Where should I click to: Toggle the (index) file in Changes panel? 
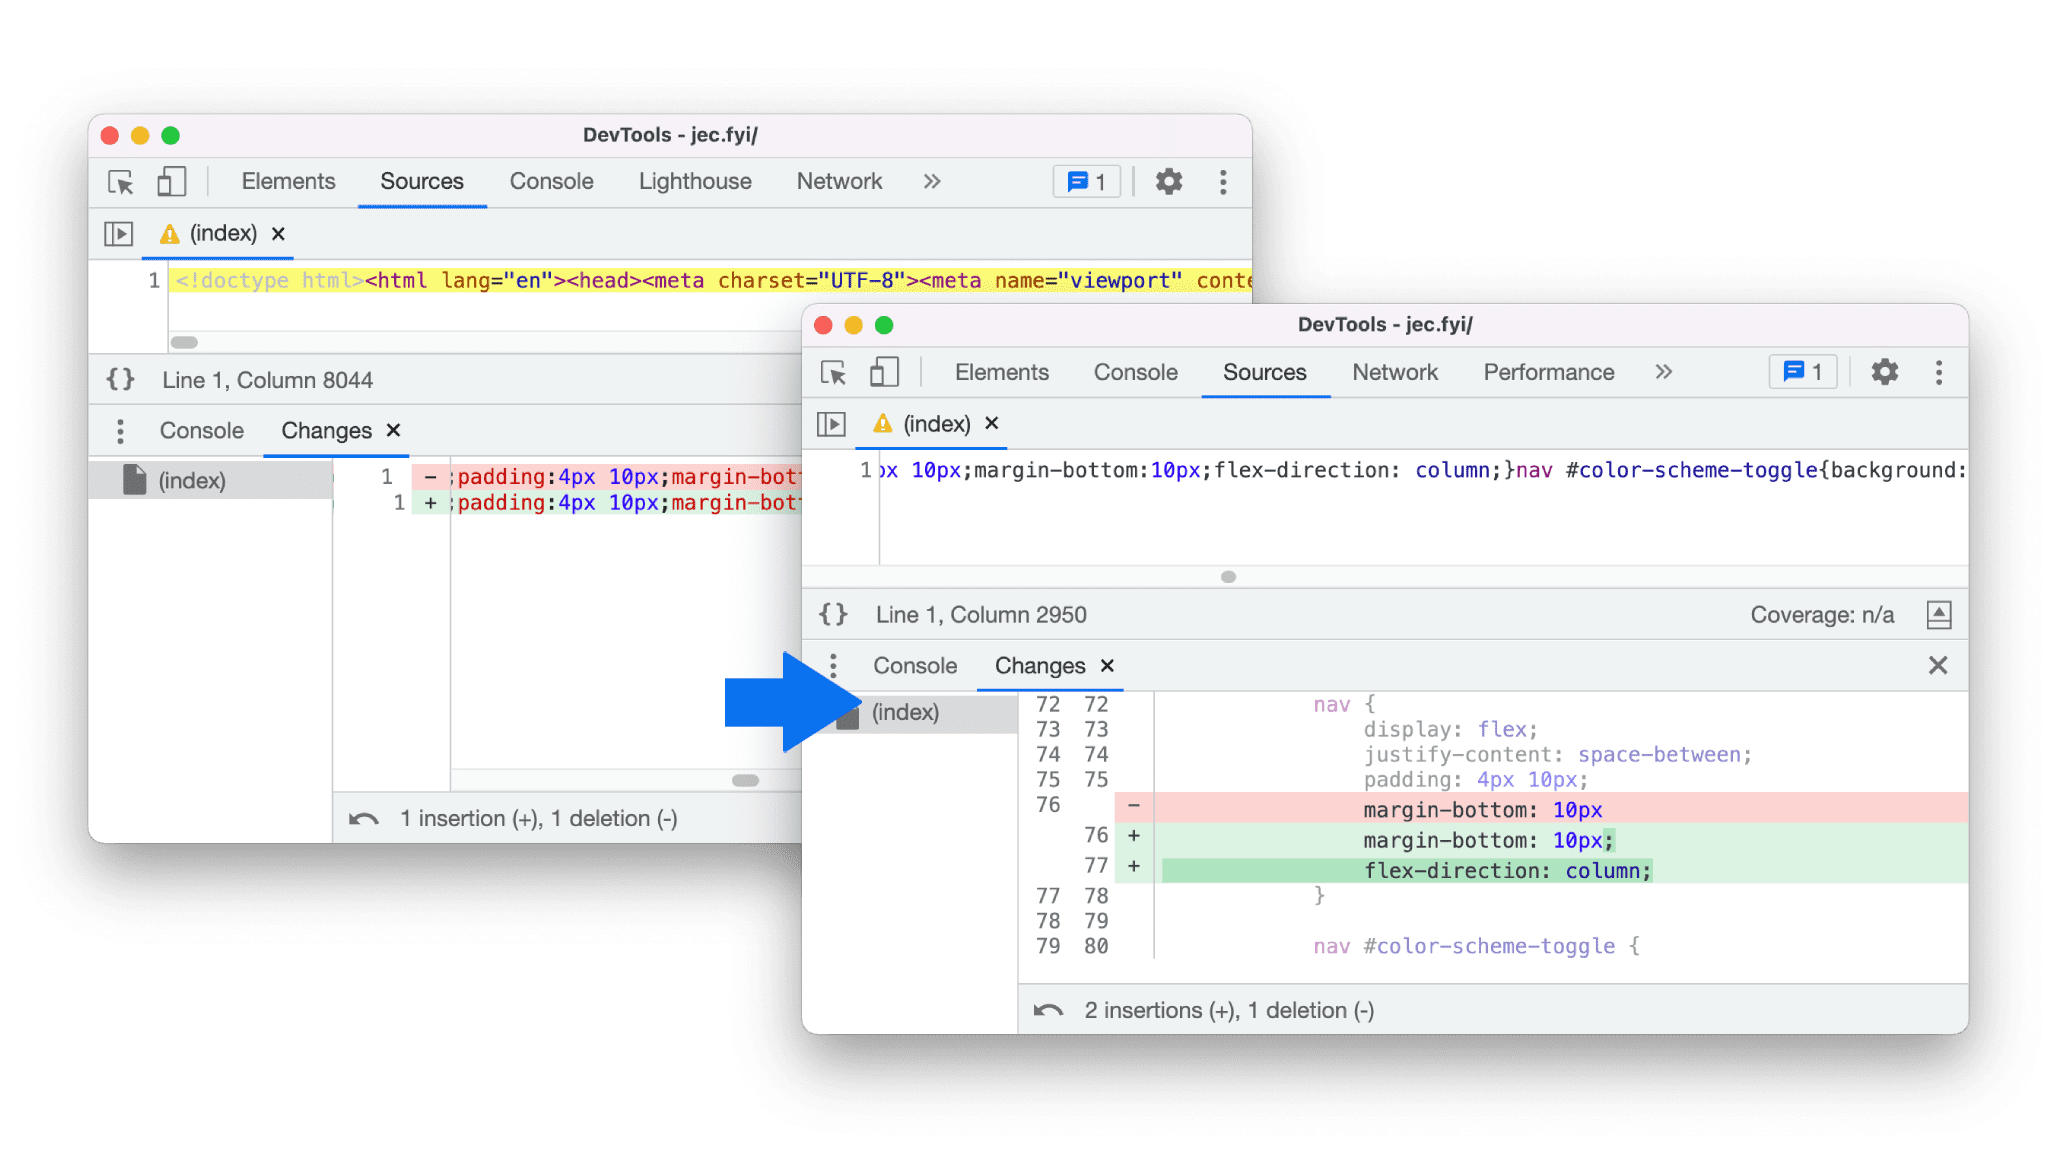pos(903,711)
